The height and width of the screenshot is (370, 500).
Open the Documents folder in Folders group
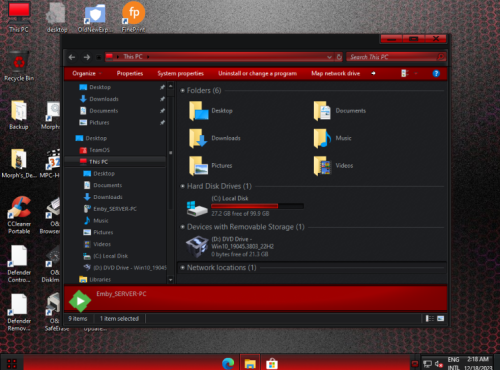coord(339,111)
